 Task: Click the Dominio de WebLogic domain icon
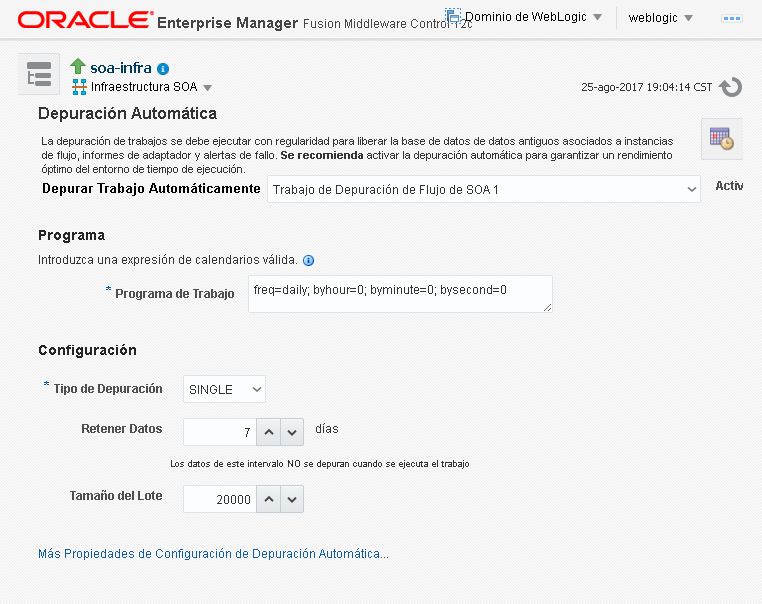453,16
